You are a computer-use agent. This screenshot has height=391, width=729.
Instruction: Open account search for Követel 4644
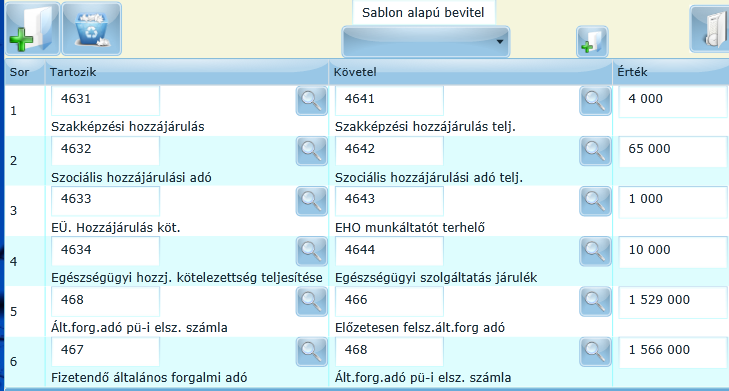coord(595,251)
